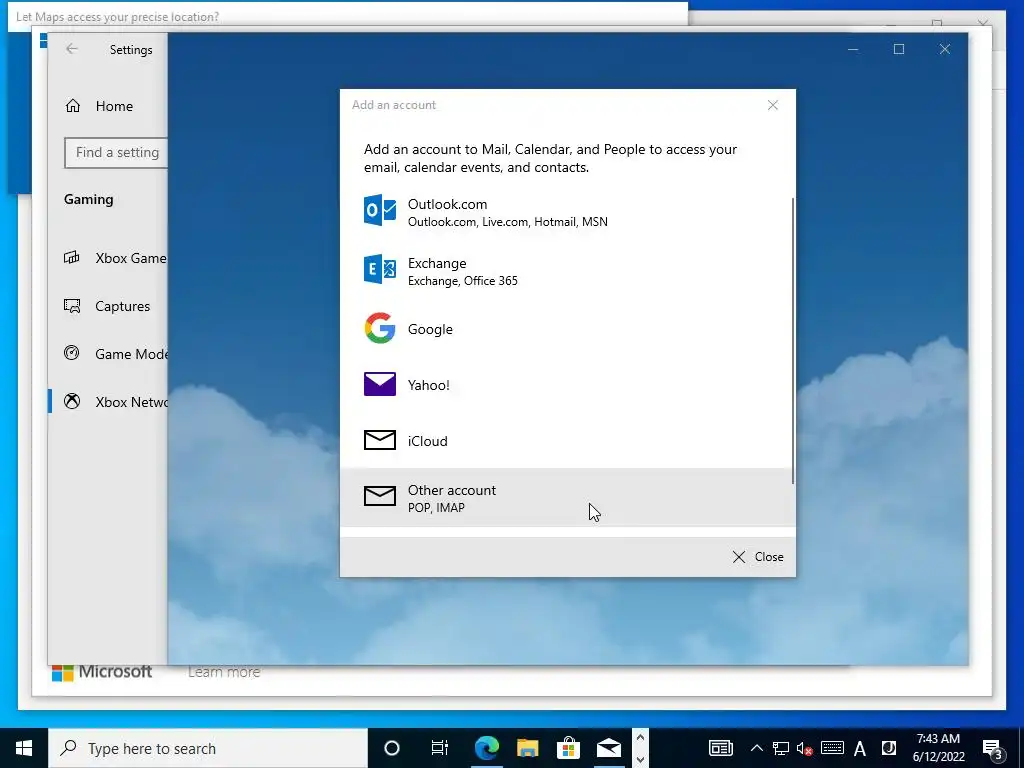Open the touch keyboard tray icon

pos(832,748)
